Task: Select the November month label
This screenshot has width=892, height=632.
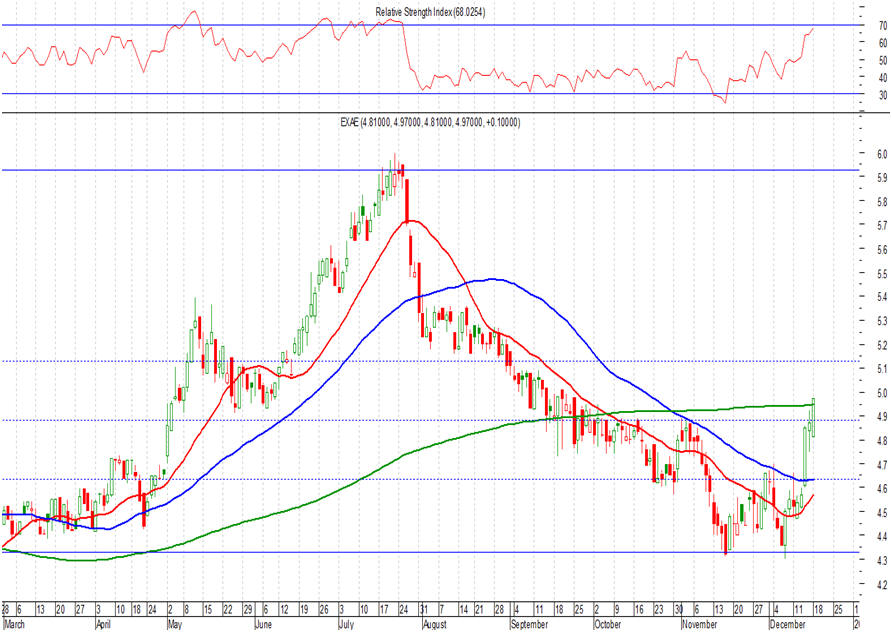Action: 700,624
